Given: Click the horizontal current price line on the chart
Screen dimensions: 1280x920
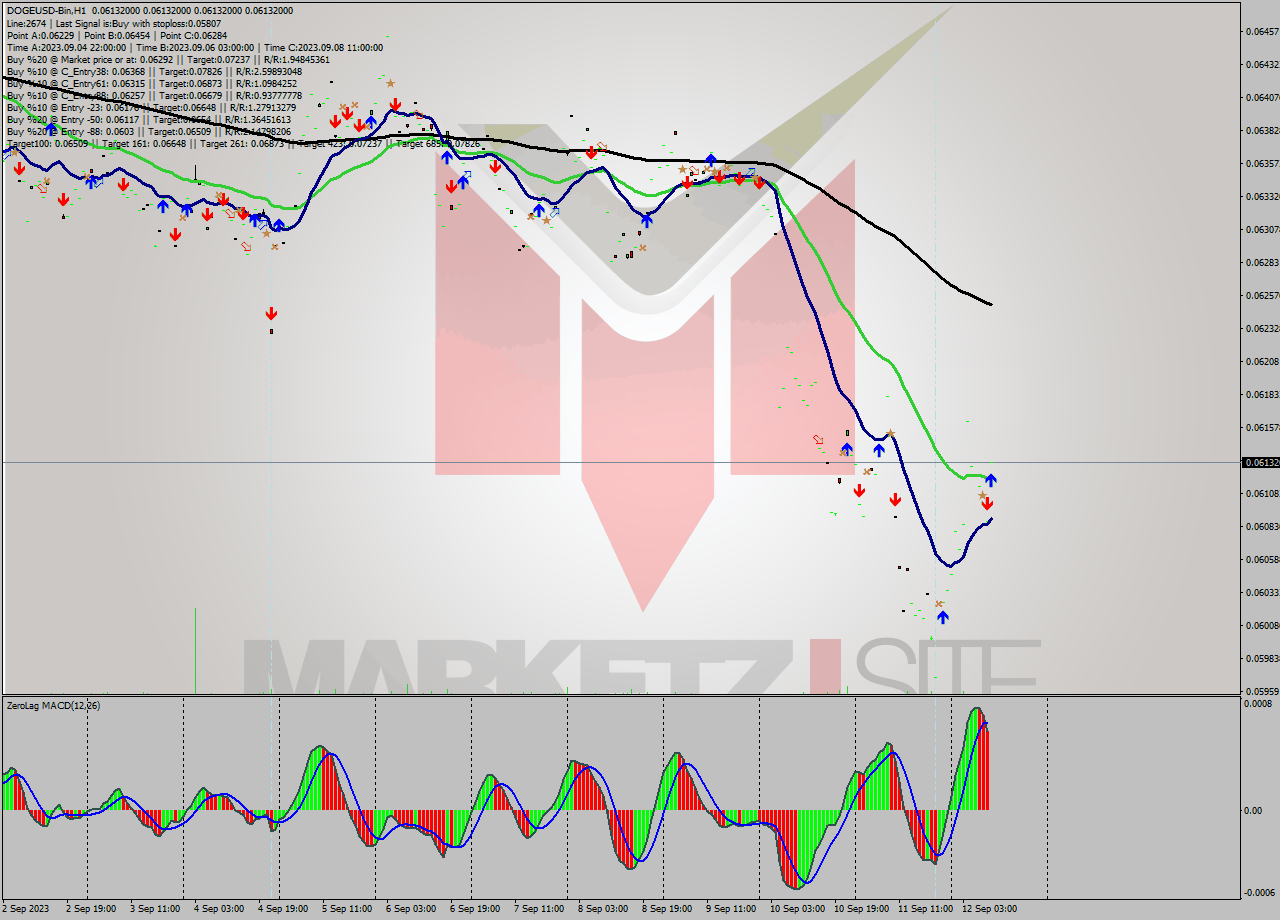Looking at the screenshot, I should coord(620,462).
